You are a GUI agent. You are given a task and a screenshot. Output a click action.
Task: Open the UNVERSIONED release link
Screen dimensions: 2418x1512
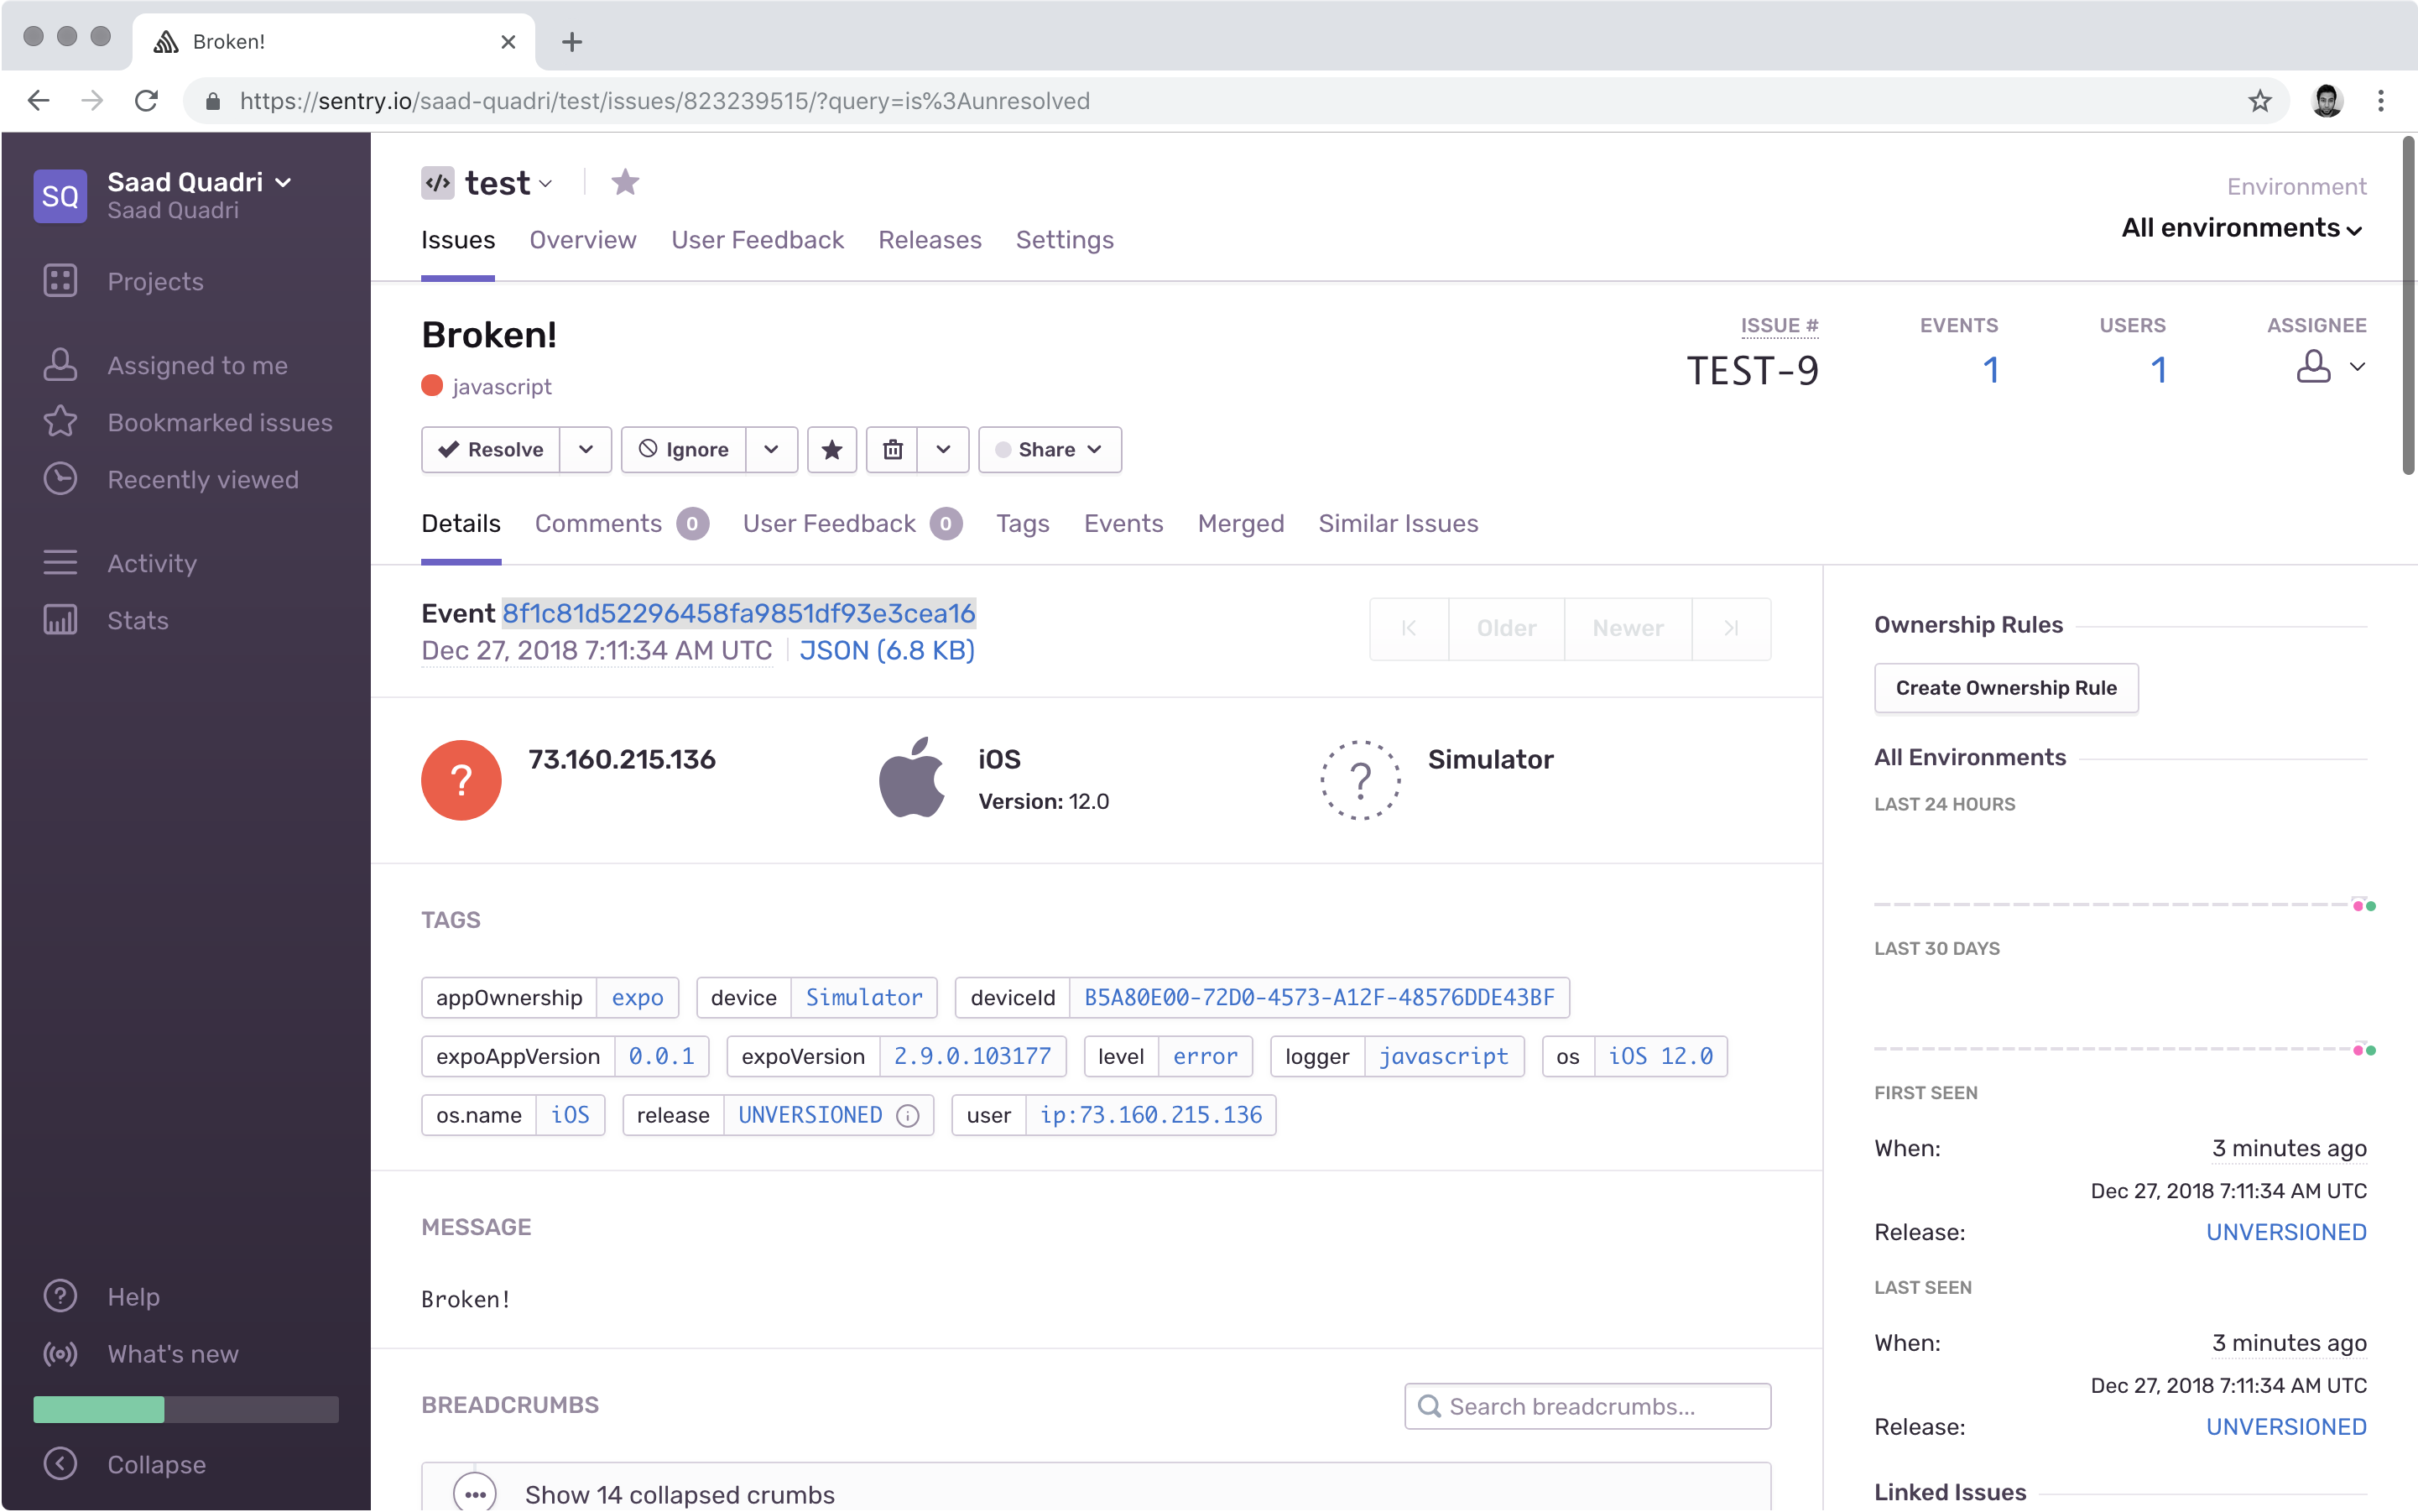coord(2286,1231)
